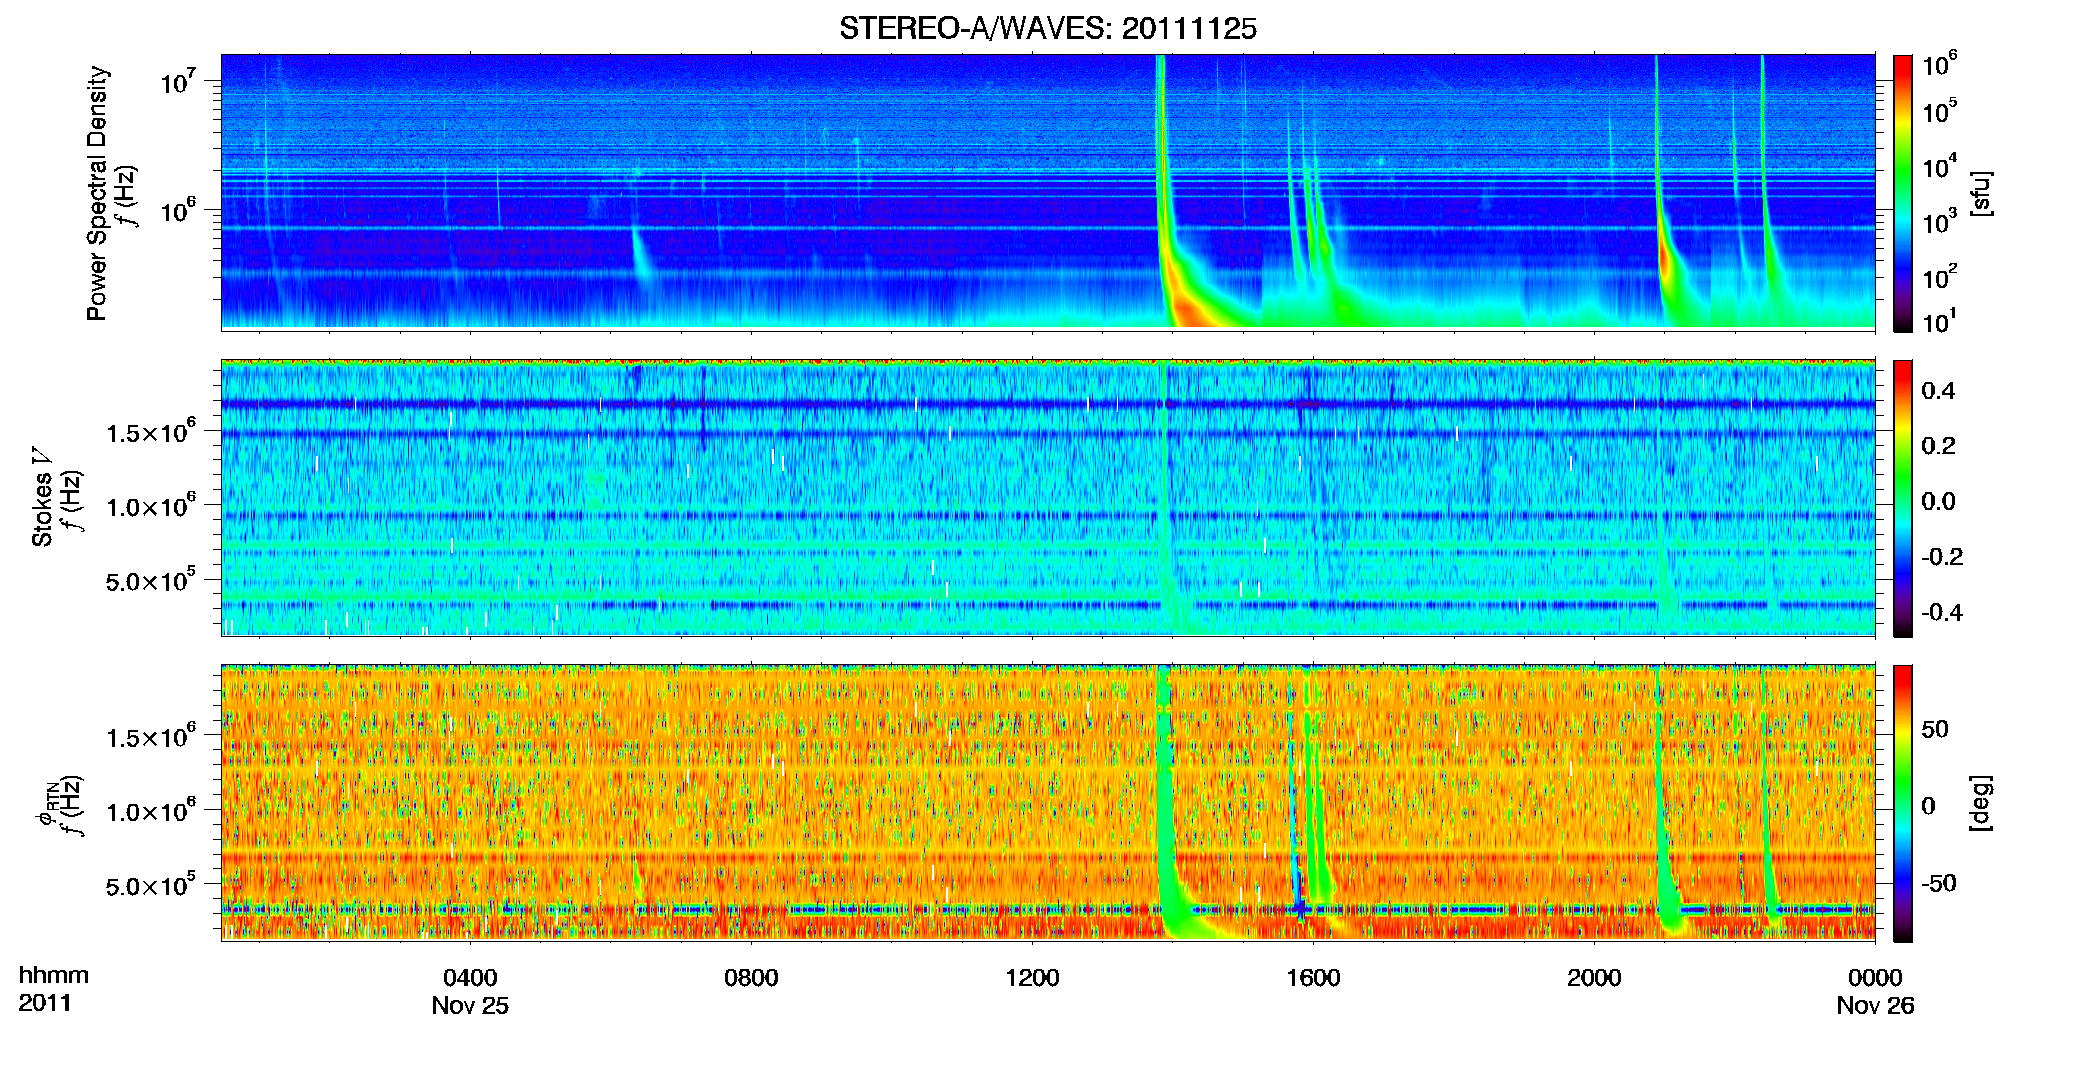
Task: Click the top panel sfu color bar
Action: [1903, 193]
